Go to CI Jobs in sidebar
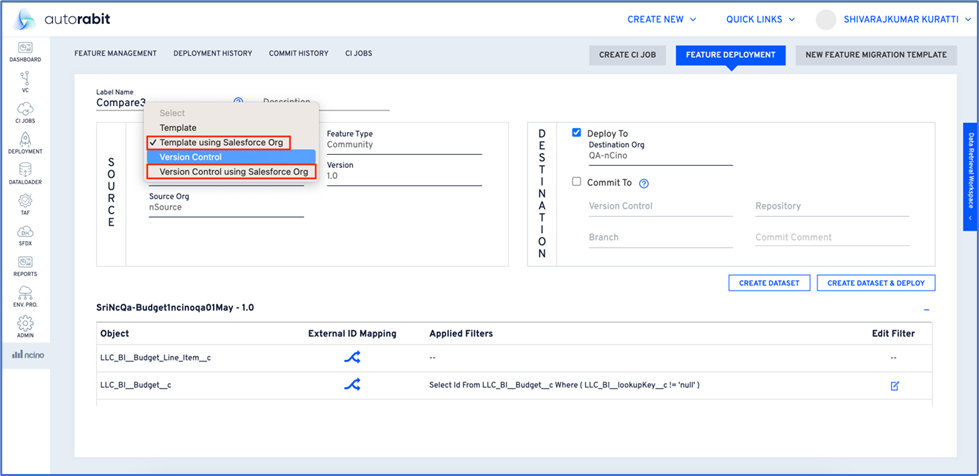The height and width of the screenshot is (476, 979). (x=25, y=112)
